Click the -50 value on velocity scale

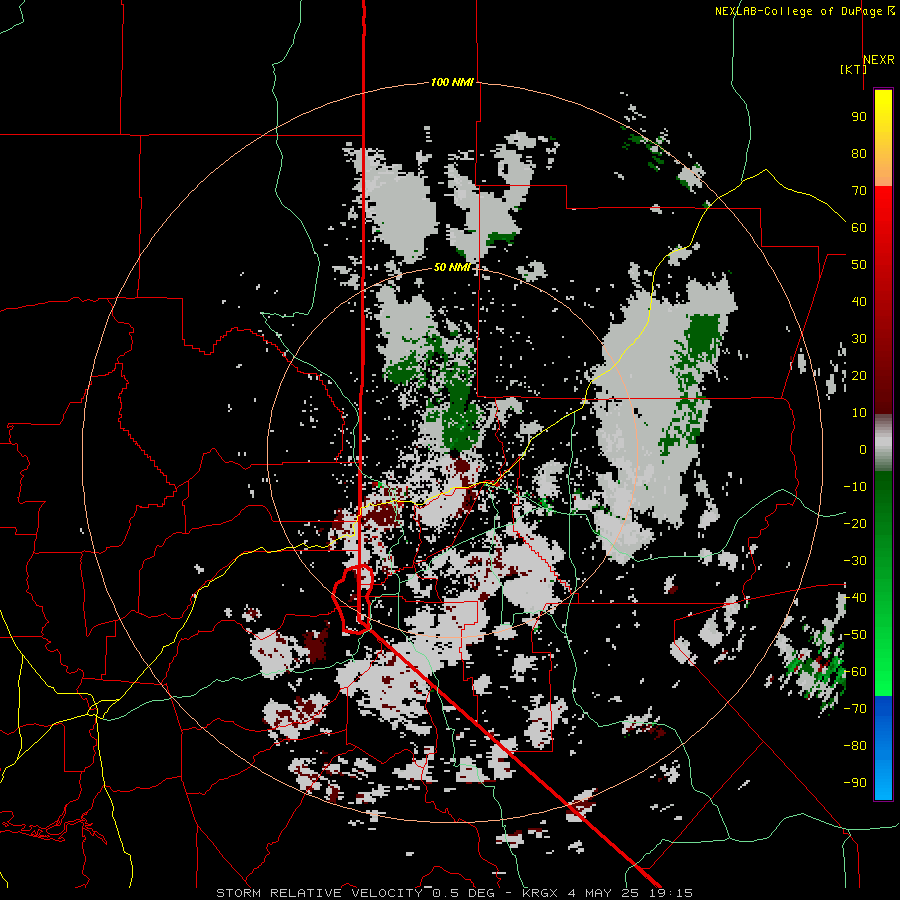[x=855, y=635]
